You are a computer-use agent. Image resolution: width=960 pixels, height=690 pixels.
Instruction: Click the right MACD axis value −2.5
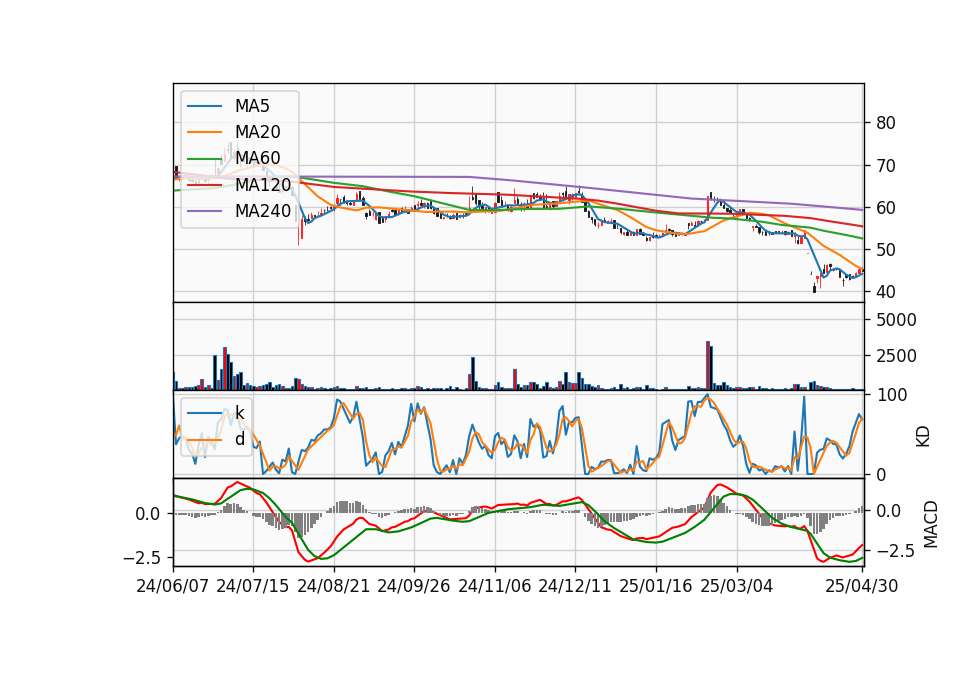point(895,552)
